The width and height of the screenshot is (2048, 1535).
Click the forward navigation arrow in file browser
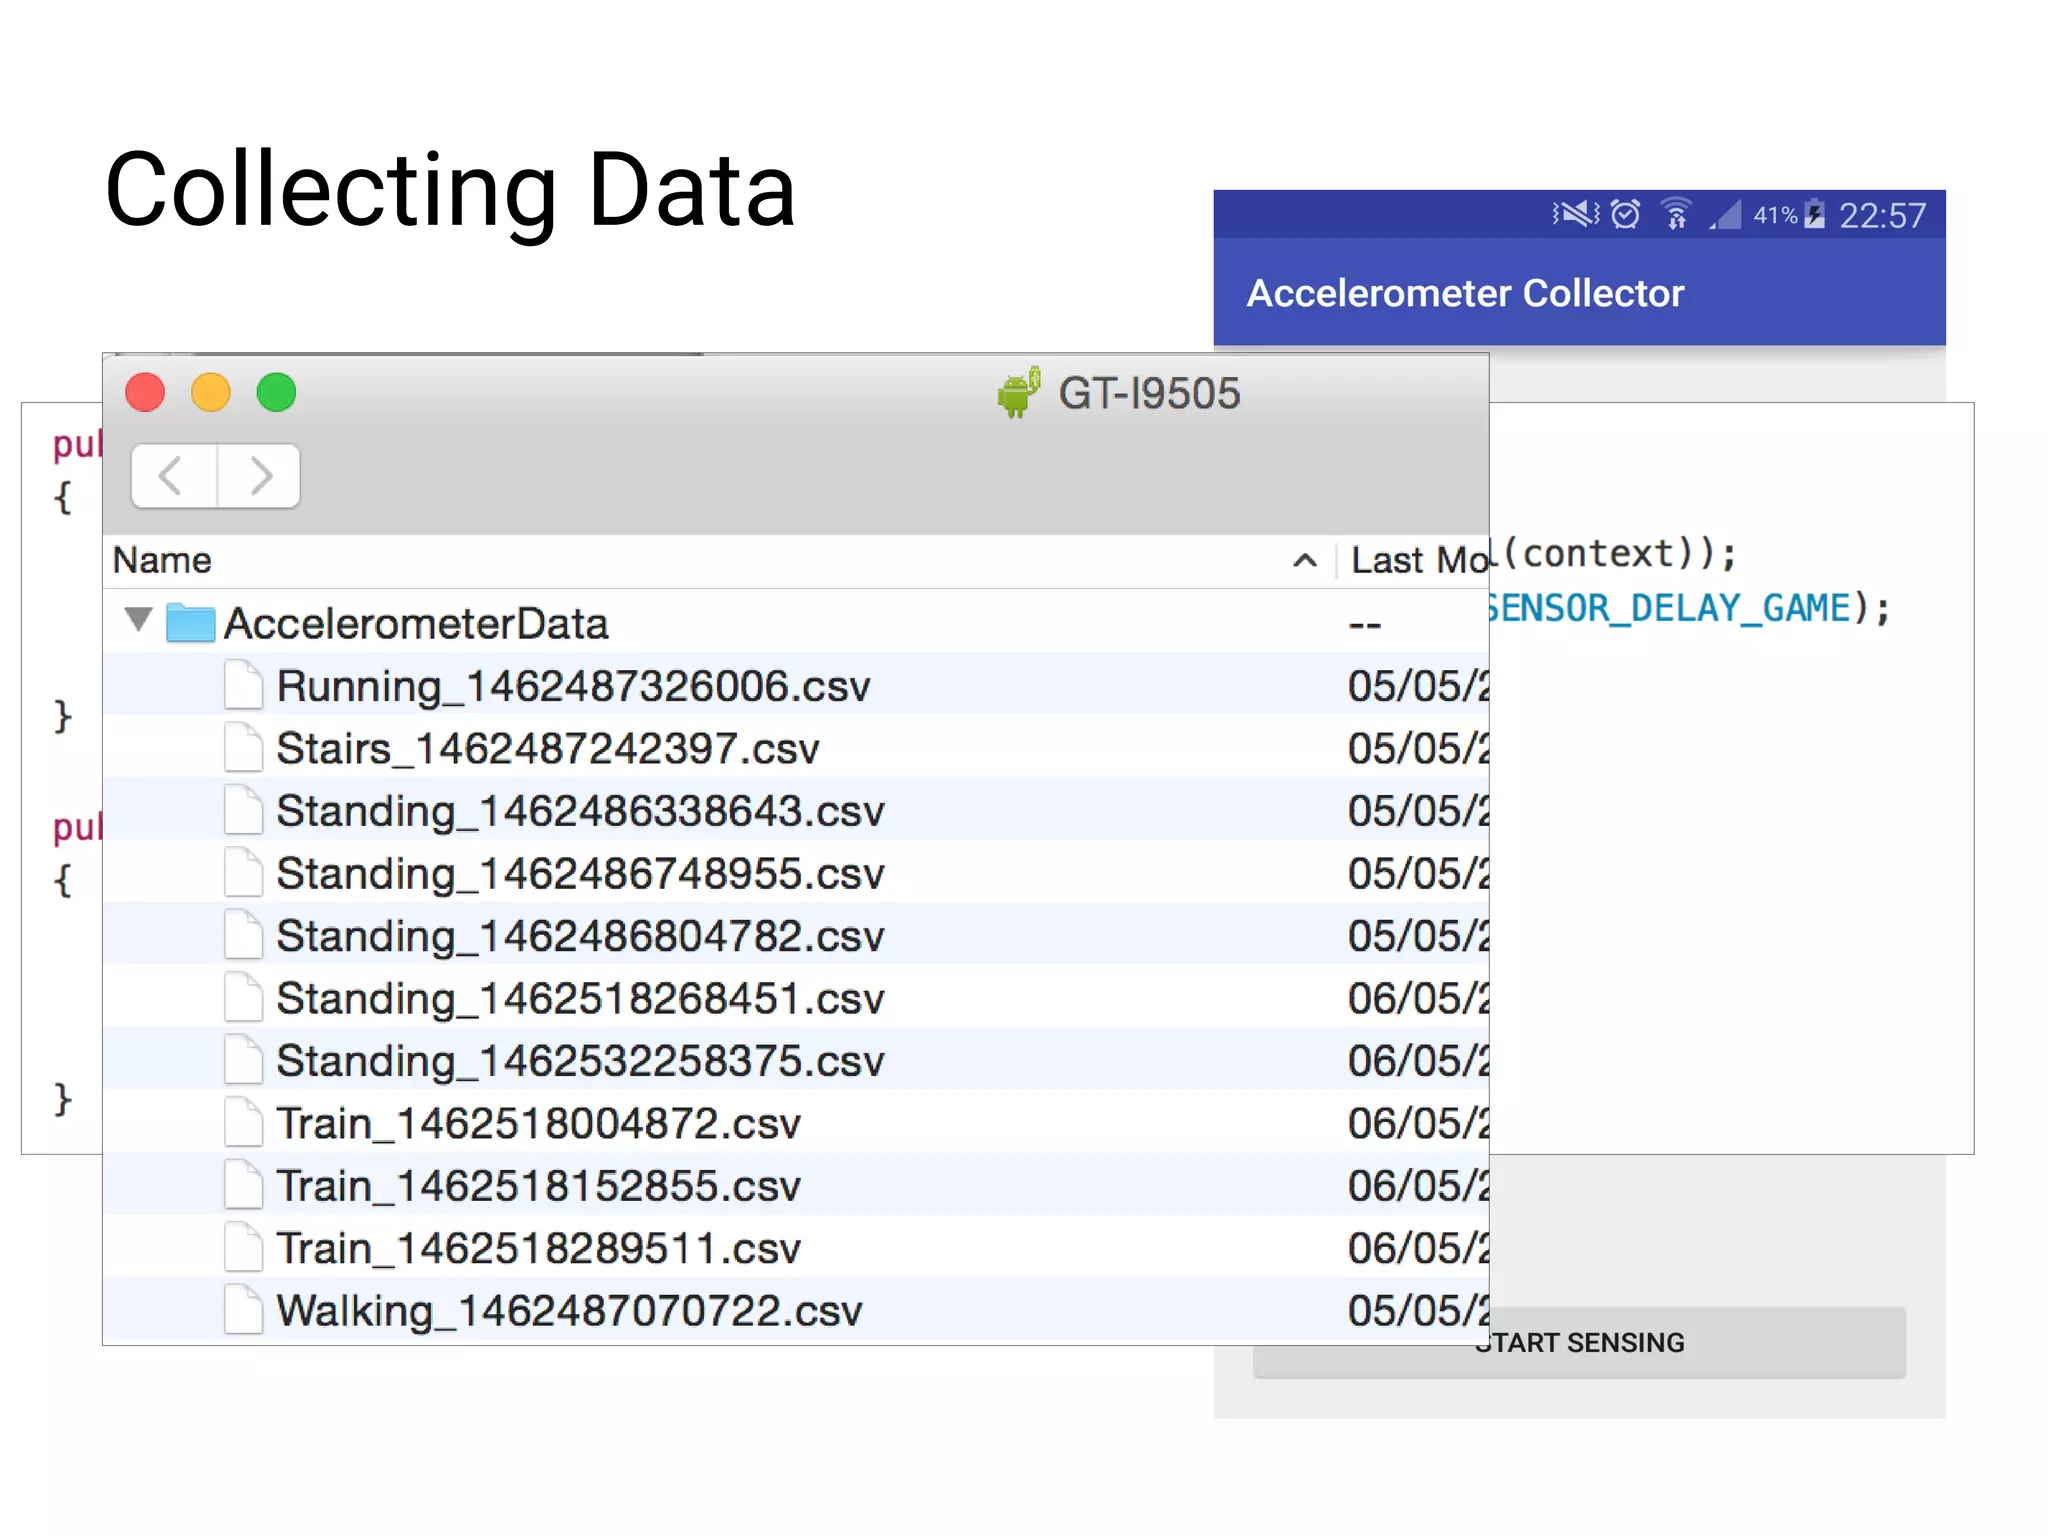coord(260,476)
